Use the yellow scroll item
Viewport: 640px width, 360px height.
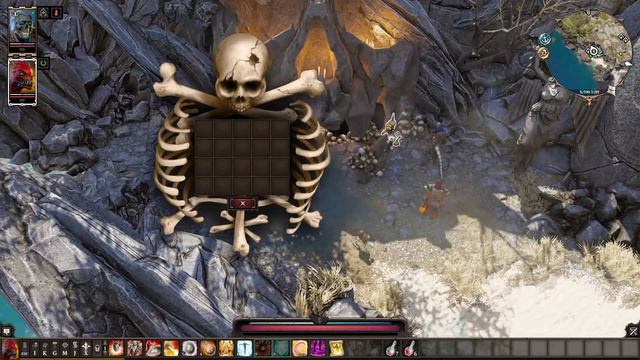coord(336,349)
